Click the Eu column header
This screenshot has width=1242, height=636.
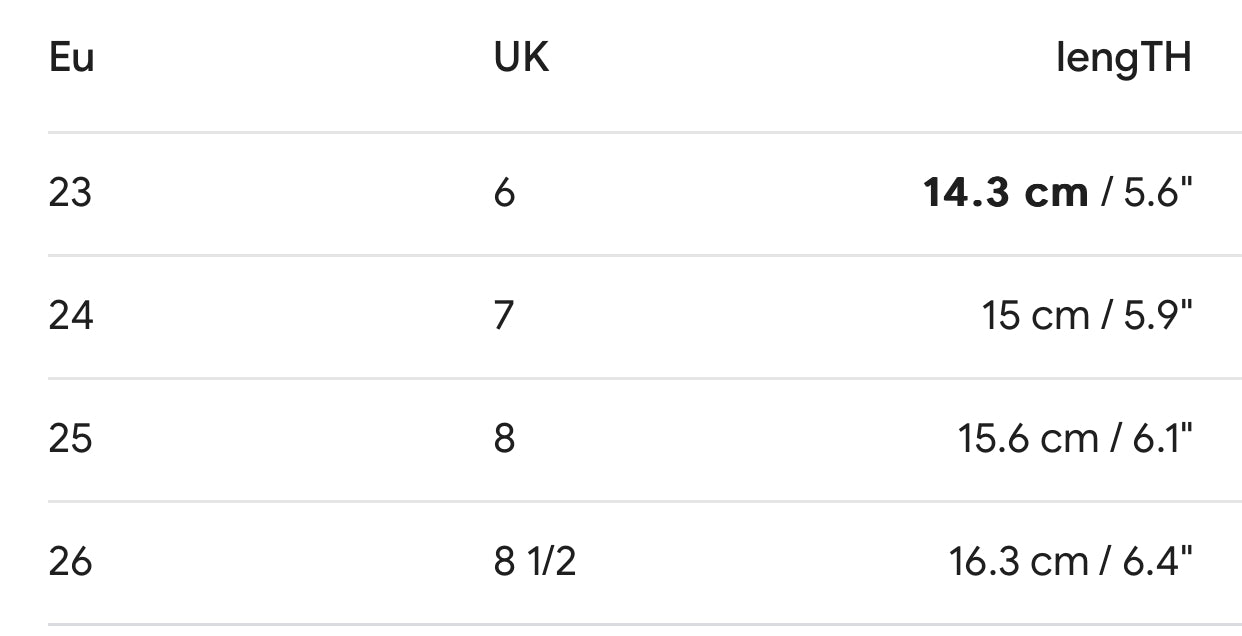71,58
